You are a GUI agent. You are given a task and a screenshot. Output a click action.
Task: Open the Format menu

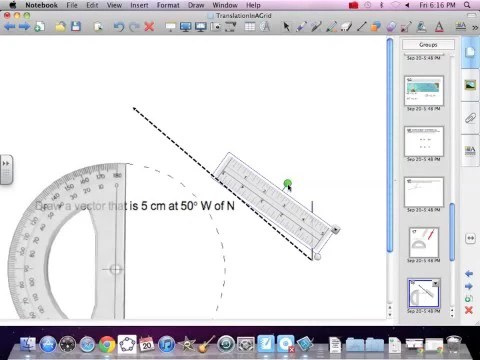tap(168, 5)
